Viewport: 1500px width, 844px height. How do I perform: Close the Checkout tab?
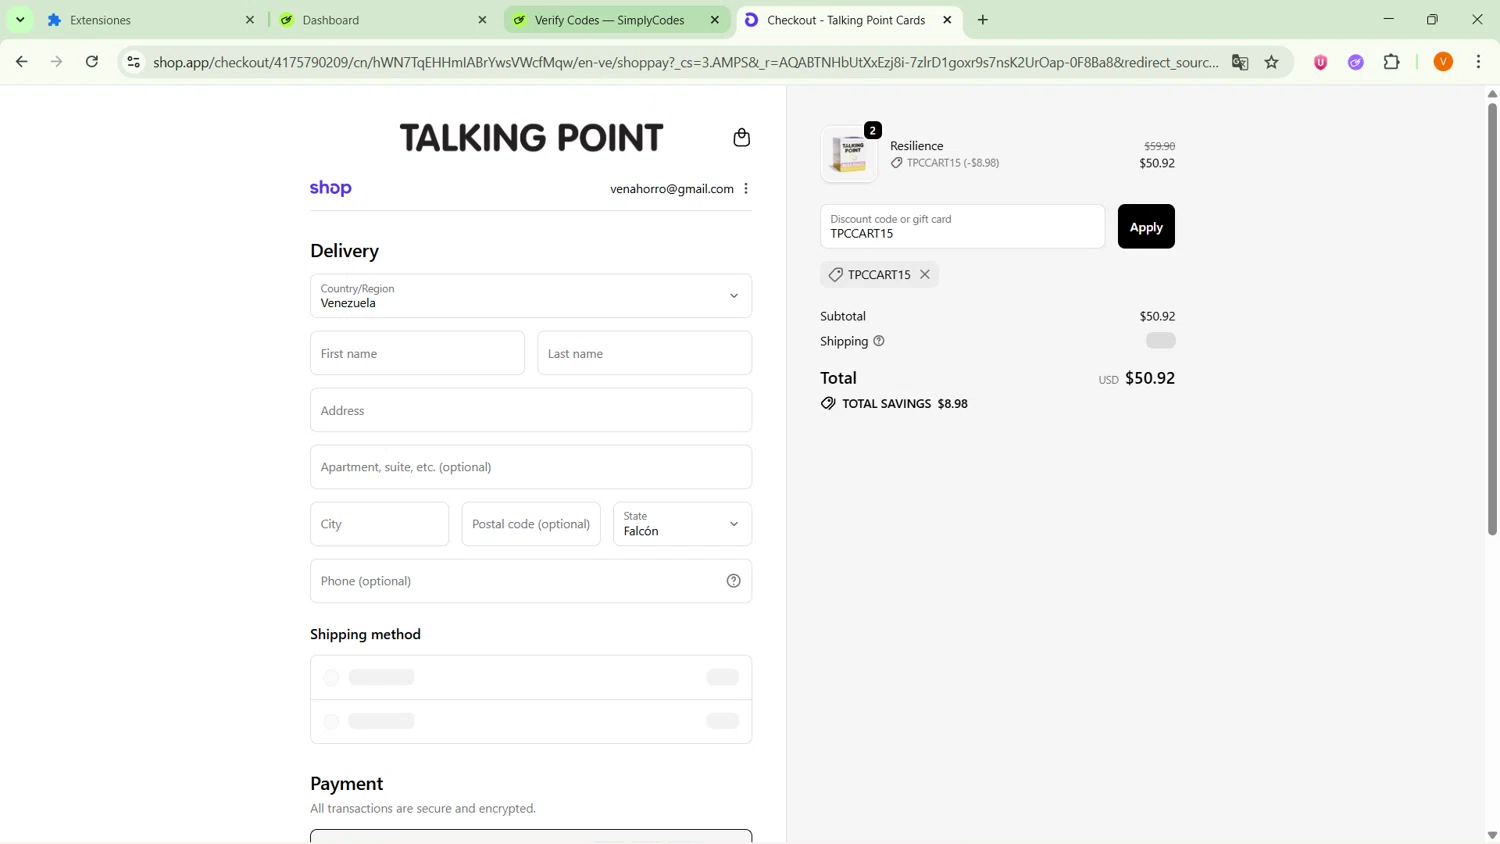[947, 20]
